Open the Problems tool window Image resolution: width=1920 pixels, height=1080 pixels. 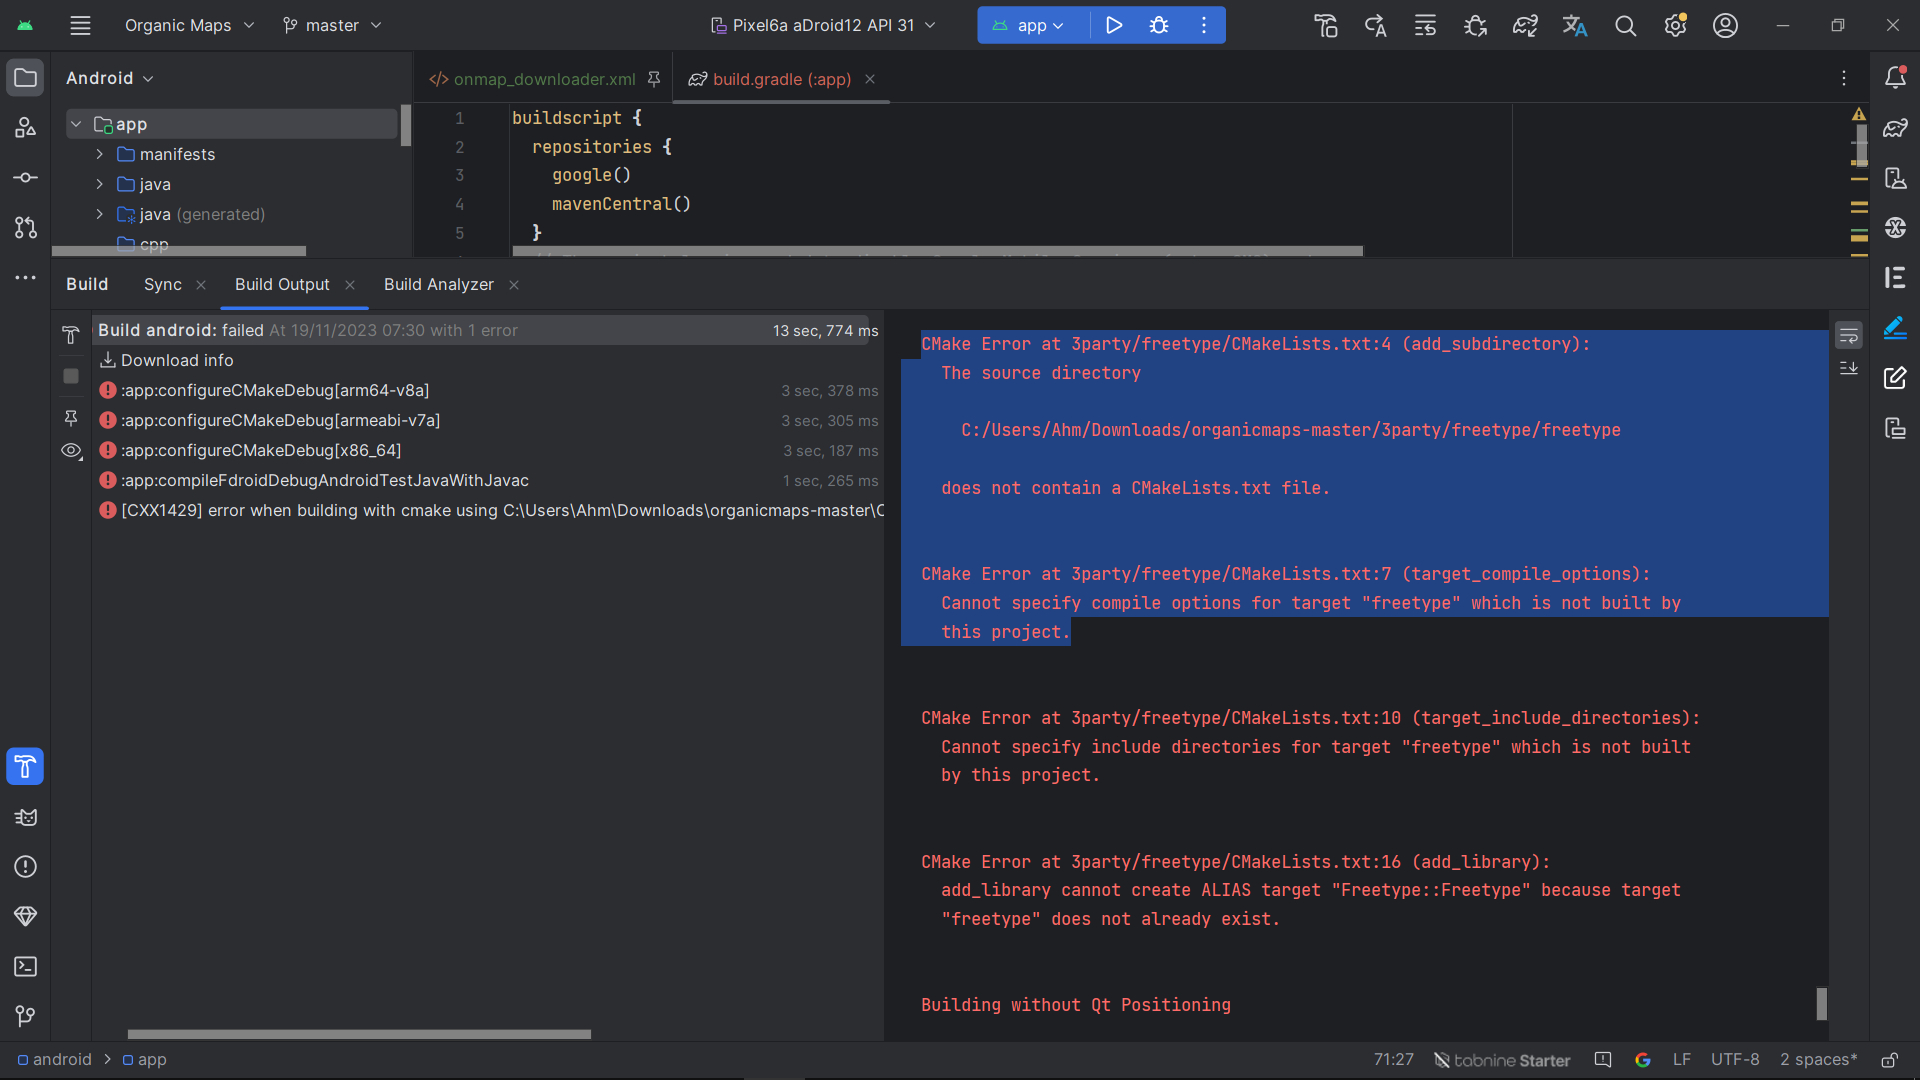tap(25, 867)
